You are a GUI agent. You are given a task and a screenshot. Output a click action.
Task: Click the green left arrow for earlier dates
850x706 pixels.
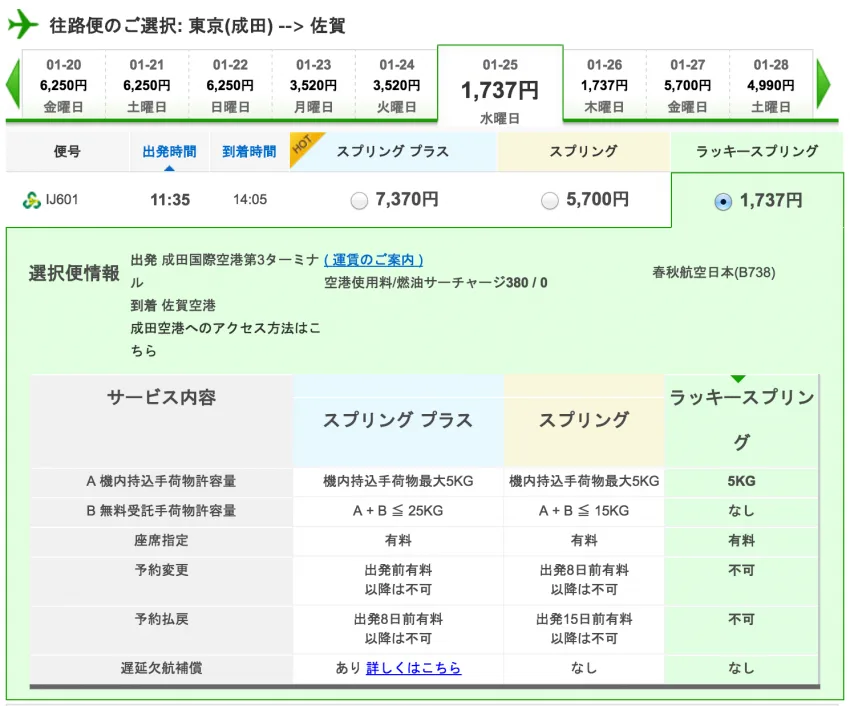tap(13, 84)
